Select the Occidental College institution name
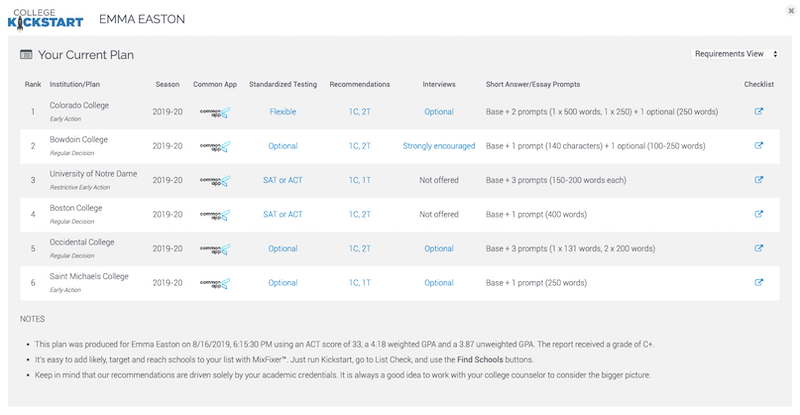The width and height of the screenshot is (800, 415). coord(82,242)
